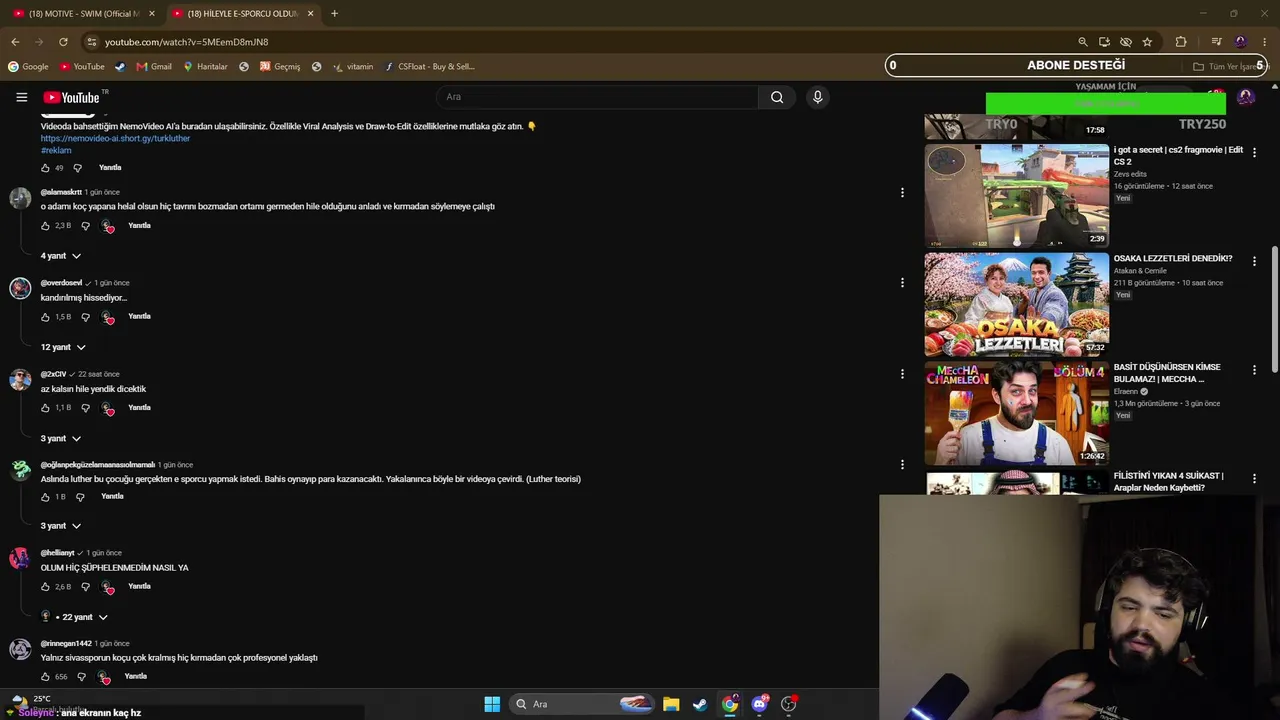Open the Google bookmark
Image resolution: width=1280 pixels, height=720 pixels.
[x=28, y=67]
